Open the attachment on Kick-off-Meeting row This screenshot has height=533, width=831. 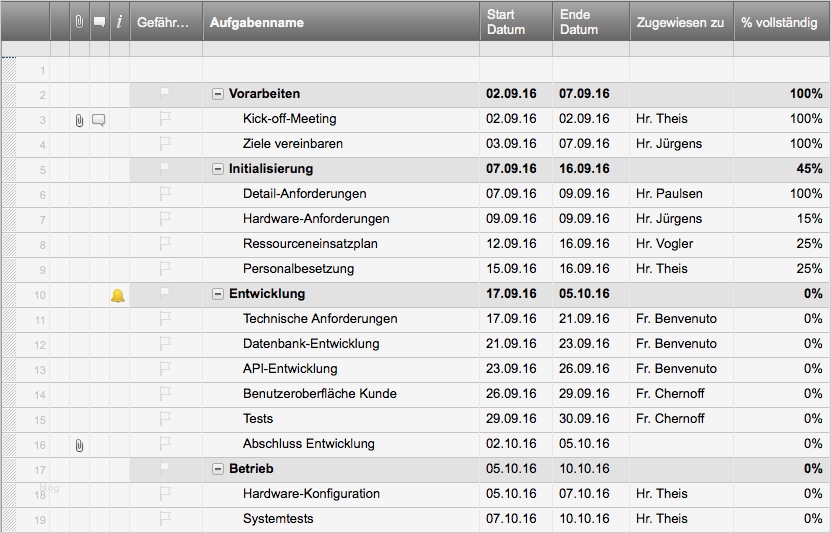[x=79, y=120]
